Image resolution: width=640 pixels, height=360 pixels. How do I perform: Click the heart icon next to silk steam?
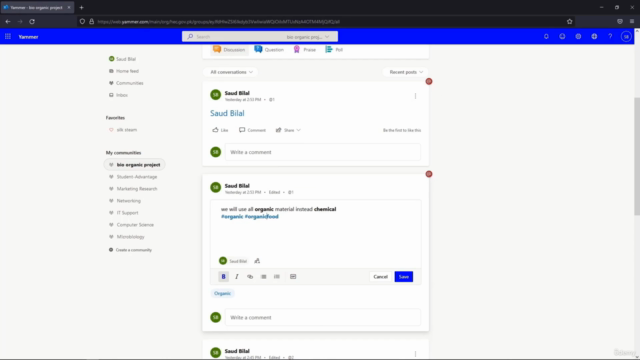pos(111,130)
